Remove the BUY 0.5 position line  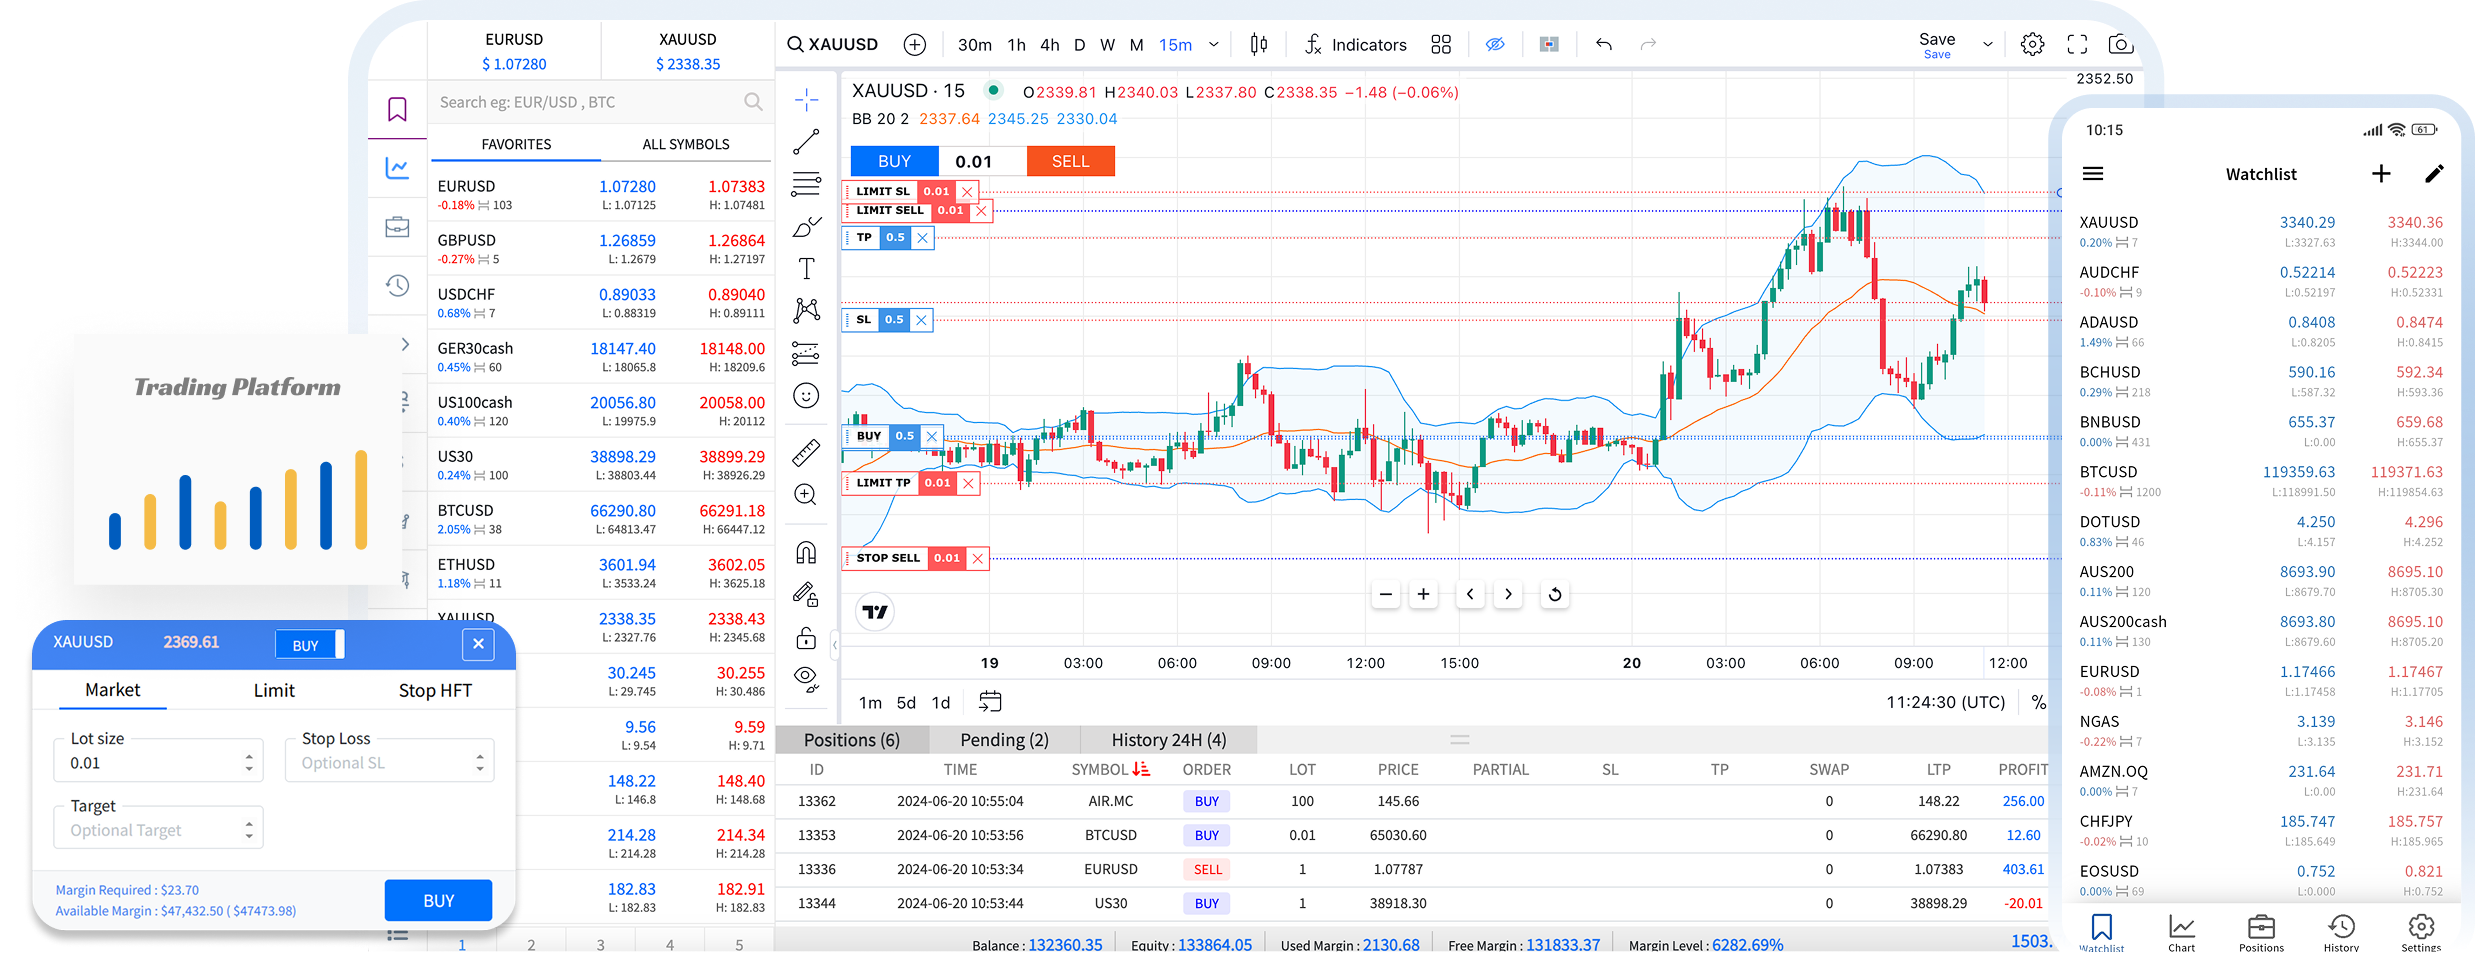(931, 436)
